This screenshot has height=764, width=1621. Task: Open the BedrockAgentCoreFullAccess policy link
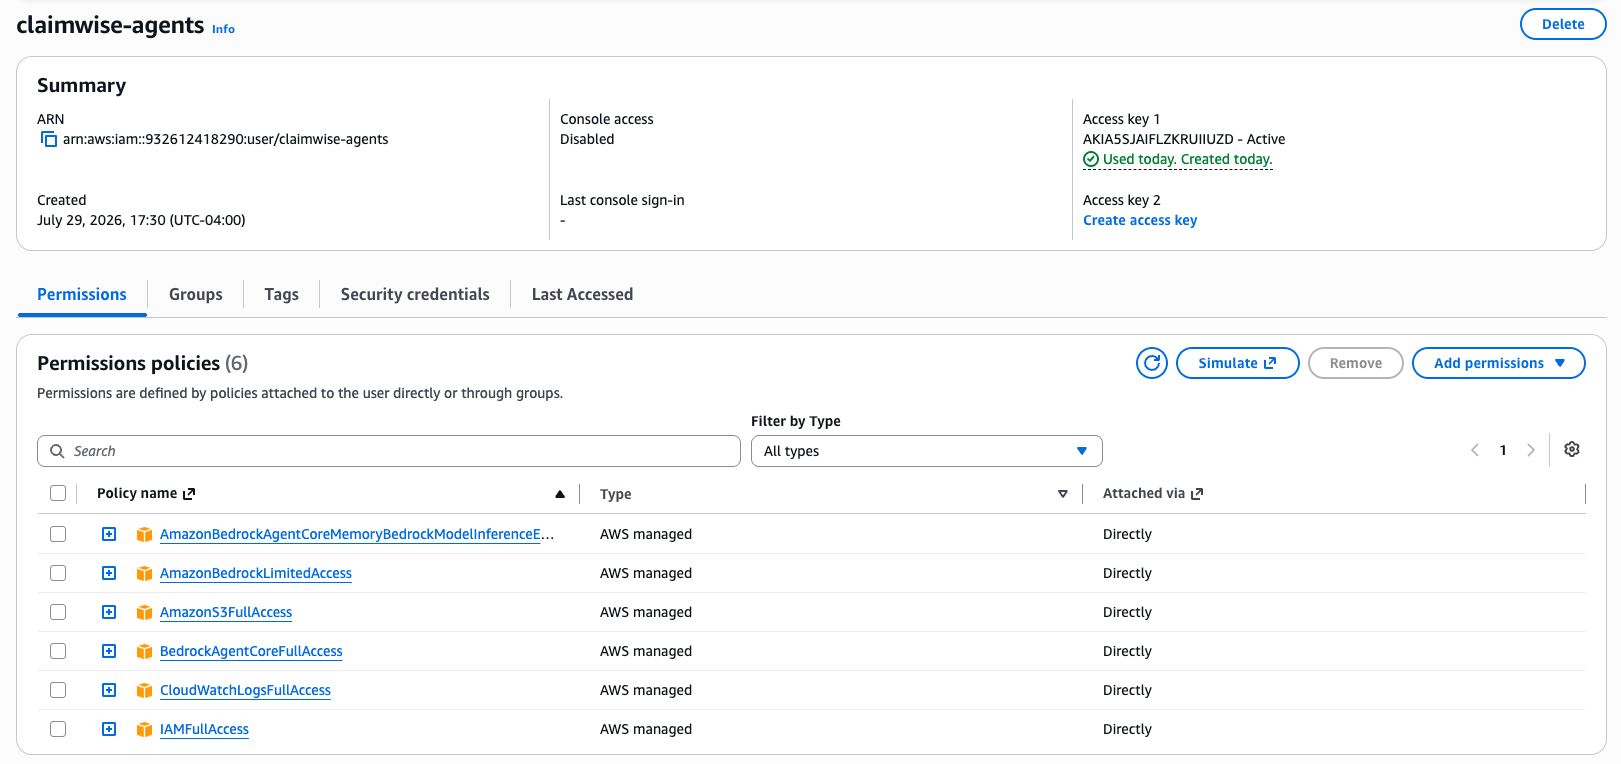251,651
